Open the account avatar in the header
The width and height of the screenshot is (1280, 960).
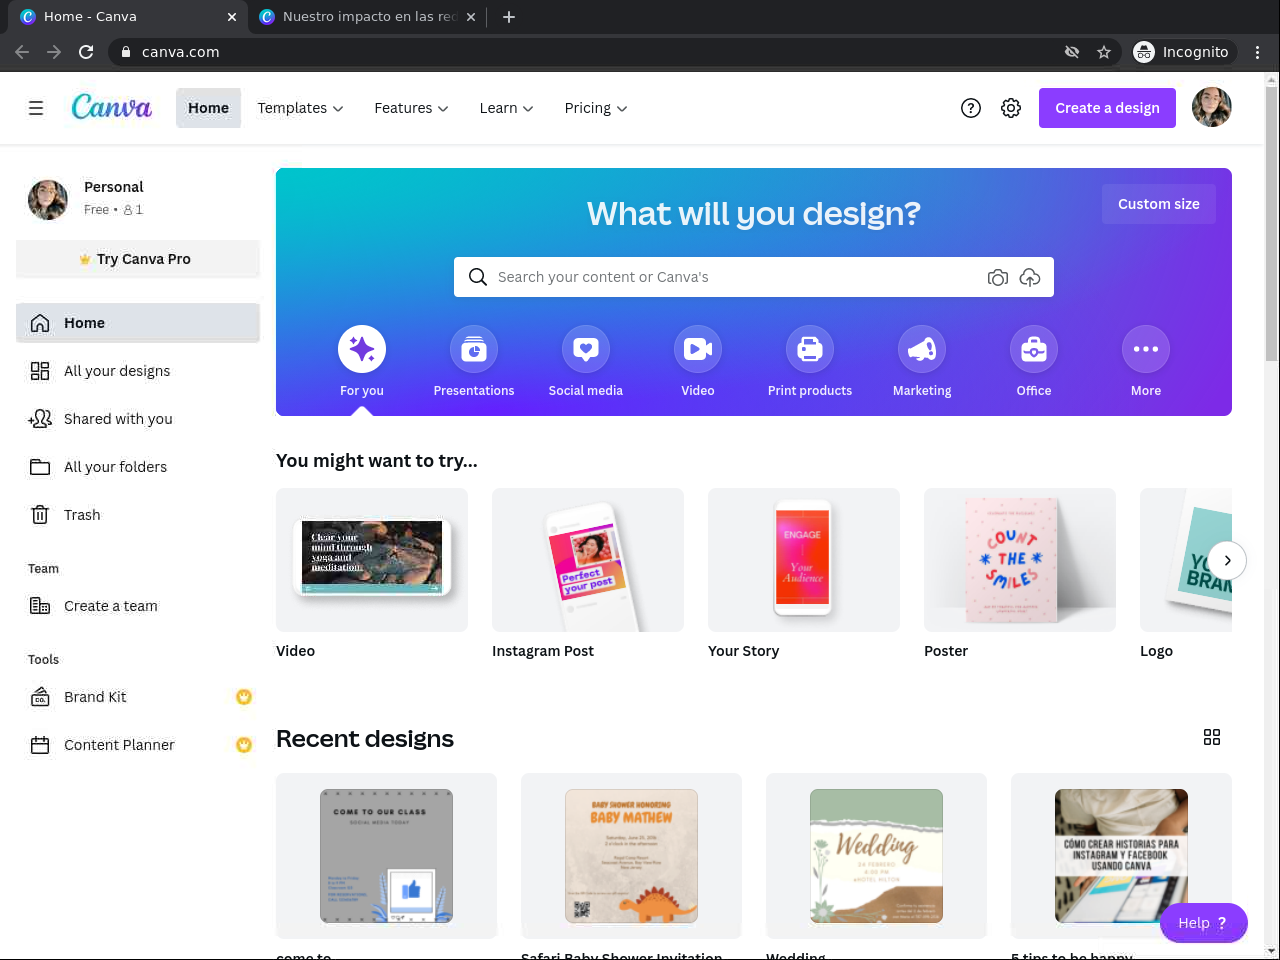pos(1212,108)
